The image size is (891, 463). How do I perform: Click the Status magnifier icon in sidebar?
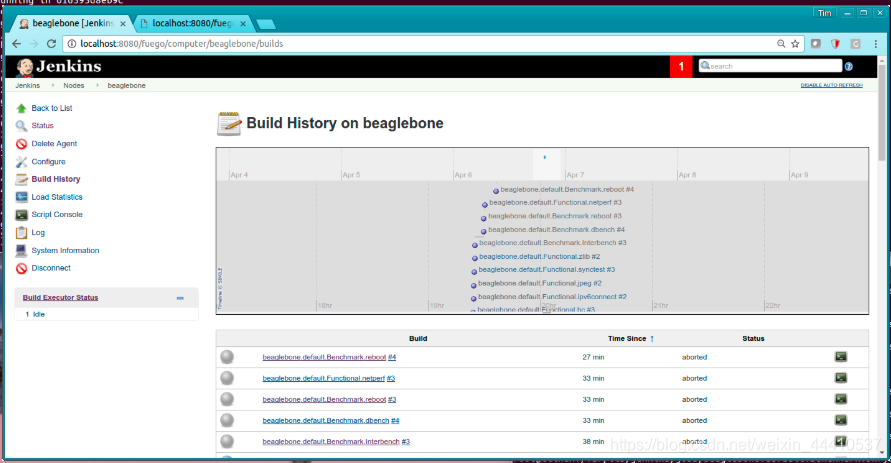pos(21,126)
